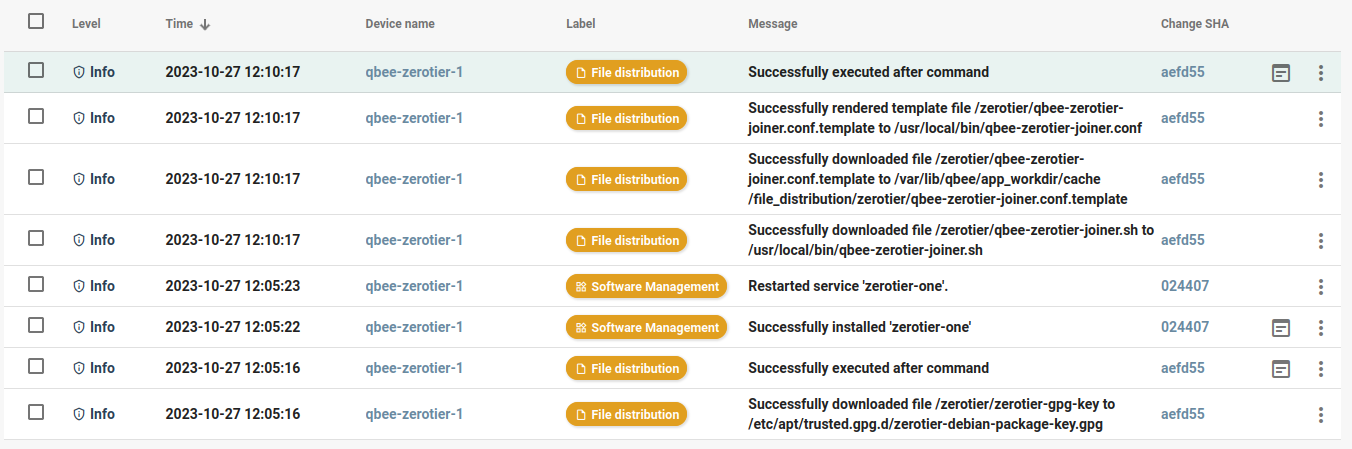Click the Message column header
1352x449 pixels.
pos(772,24)
